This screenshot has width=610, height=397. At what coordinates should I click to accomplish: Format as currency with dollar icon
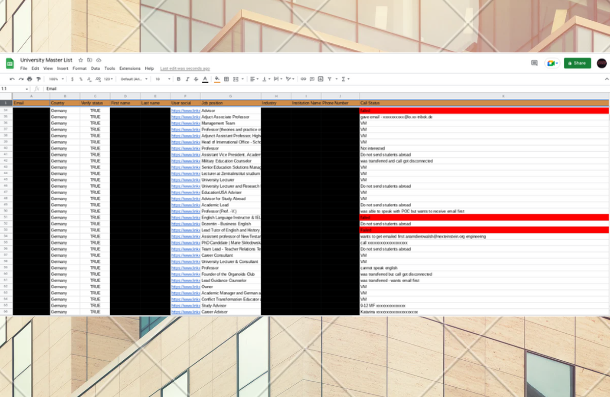[x=72, y=79]
